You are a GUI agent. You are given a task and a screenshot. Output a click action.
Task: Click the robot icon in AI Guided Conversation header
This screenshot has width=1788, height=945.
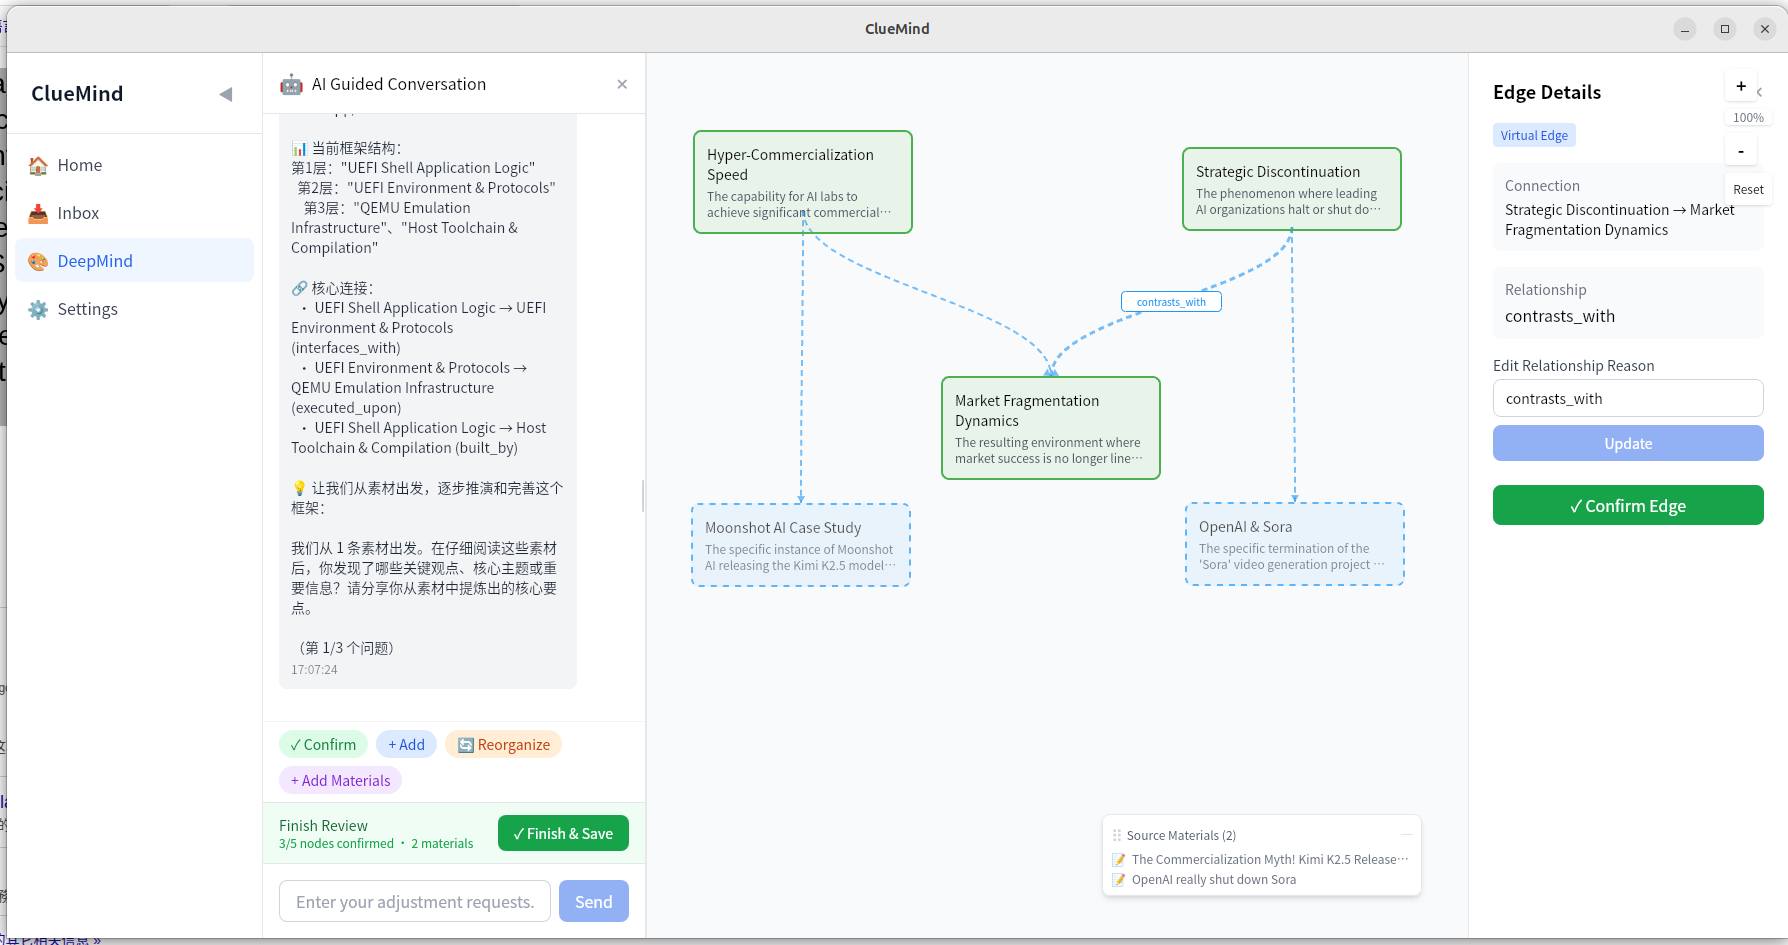(291, 84)
